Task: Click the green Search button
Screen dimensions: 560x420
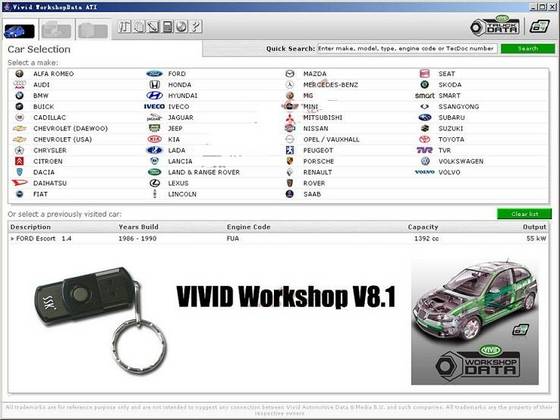Action: click(x=528, y=49)
